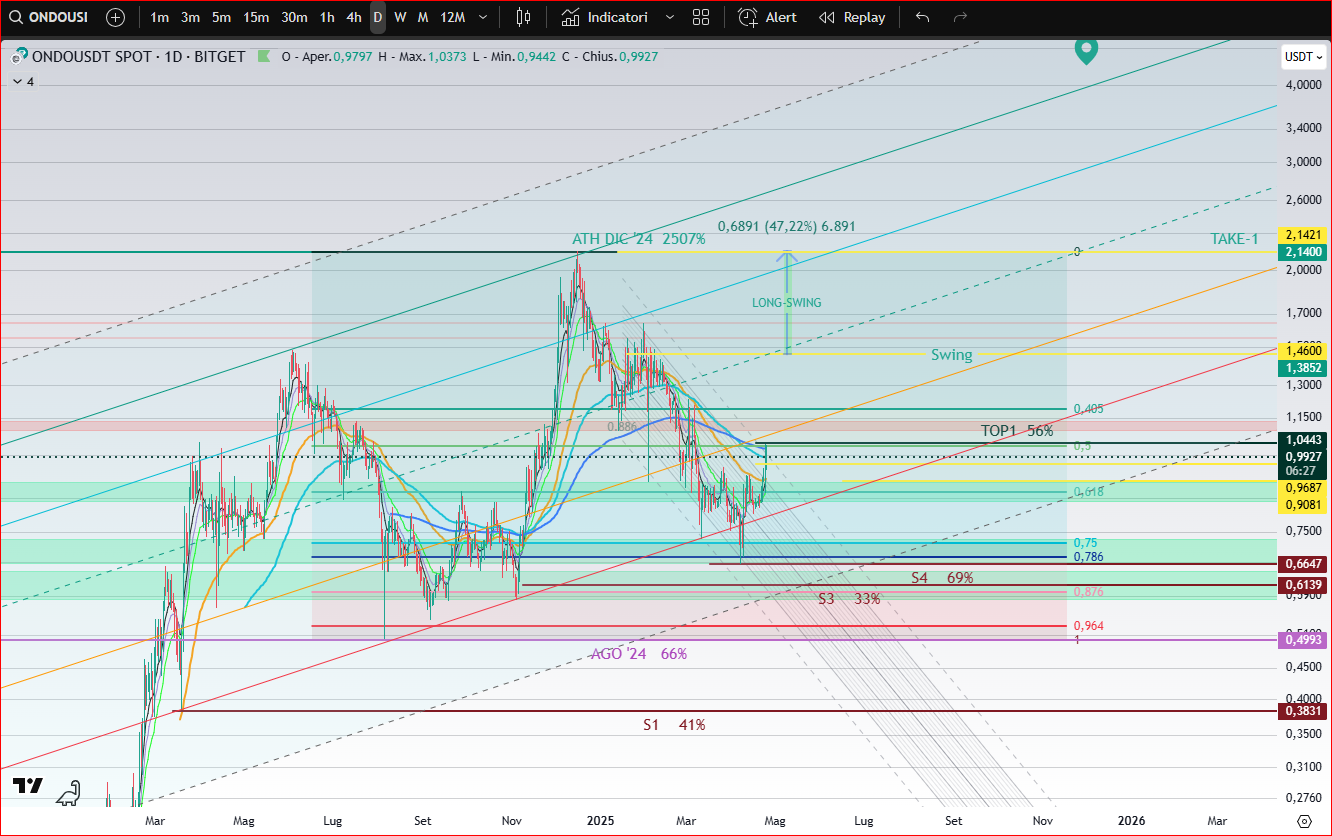Click the undo arrow icon
The width and height of the screenshot is (1332, 836).
click(922, 17)
